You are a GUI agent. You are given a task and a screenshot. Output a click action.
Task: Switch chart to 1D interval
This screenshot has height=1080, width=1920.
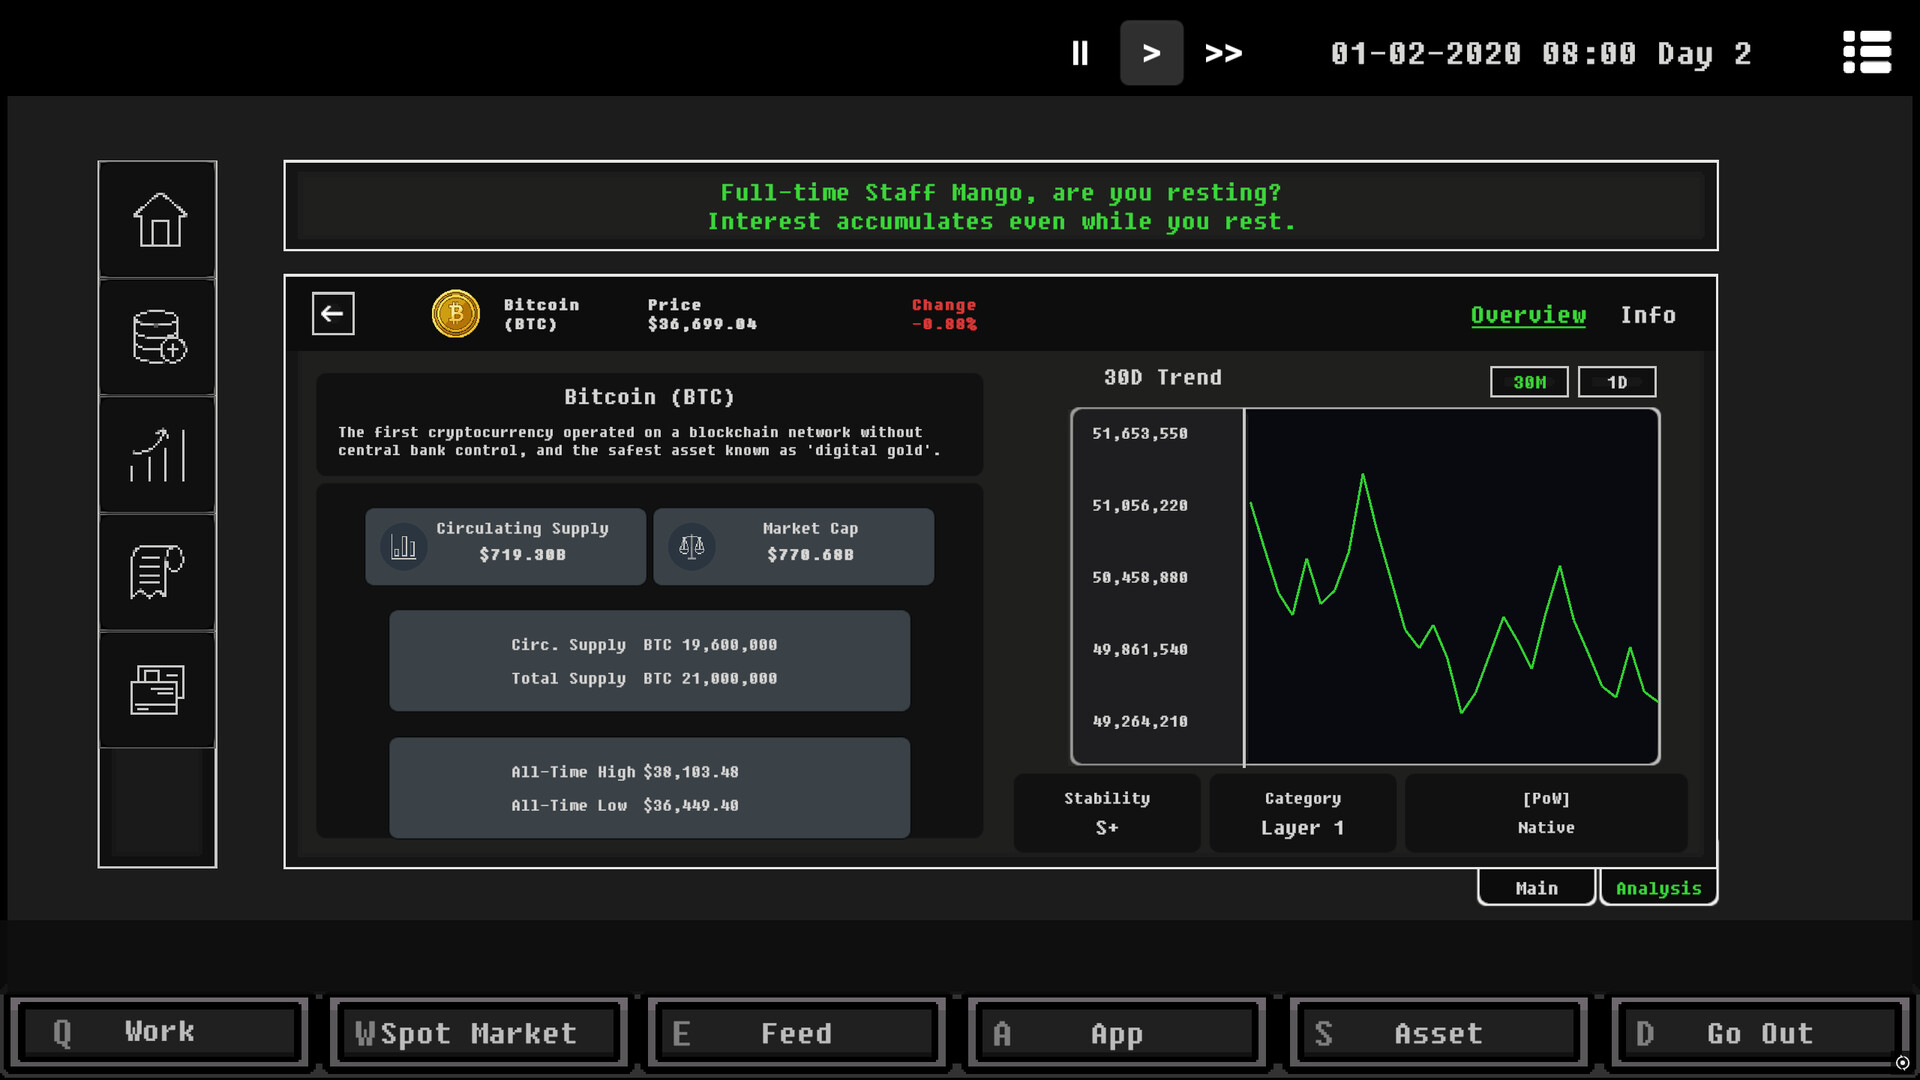pyautogui.click(x=1616, y=382)
